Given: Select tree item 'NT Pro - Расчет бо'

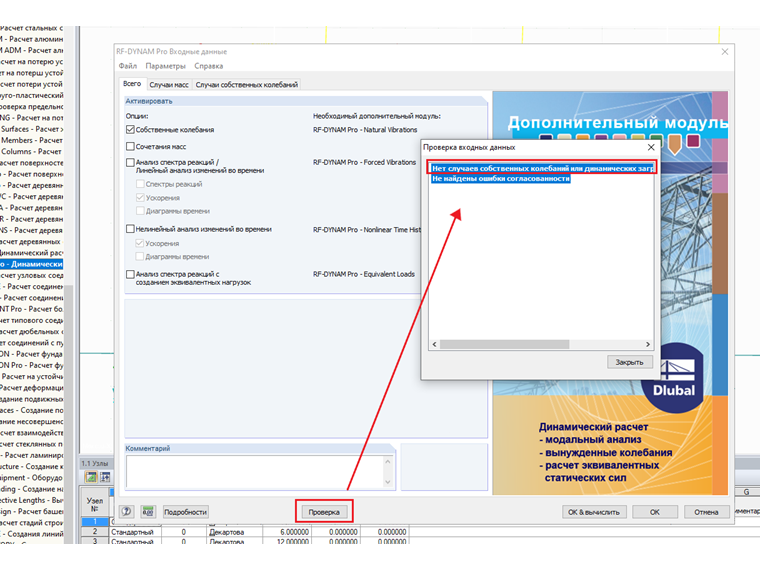Looking at the screenshot, I should point(32,309).
